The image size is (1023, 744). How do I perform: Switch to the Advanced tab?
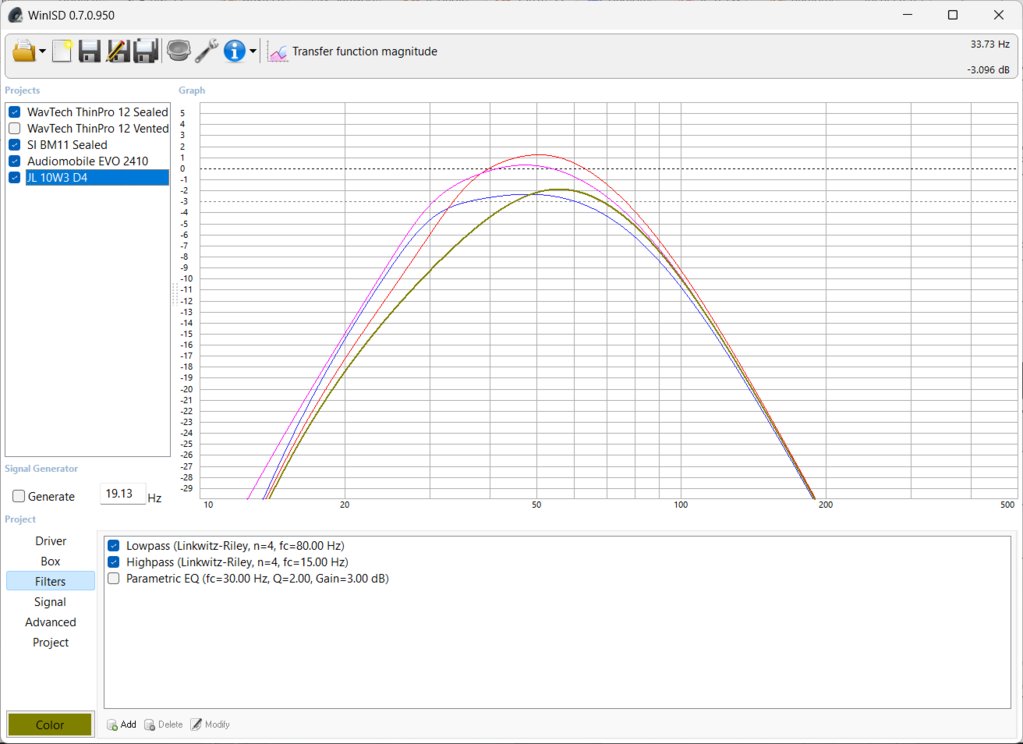tap(50, 622)
